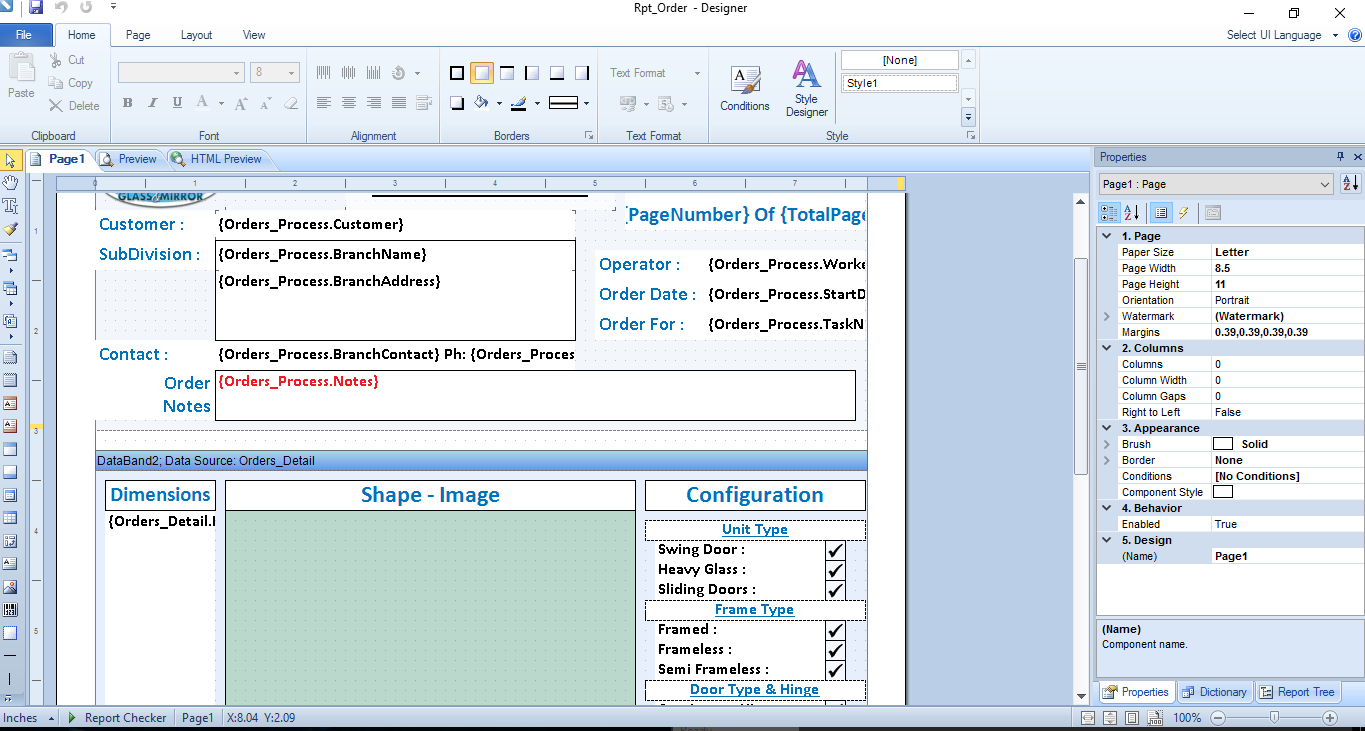Viewport: 1365px width, 731px height.
Task: Sort properties alphabetically in Properties panel
Action: pyautogui.click(x=1132, y=213)
